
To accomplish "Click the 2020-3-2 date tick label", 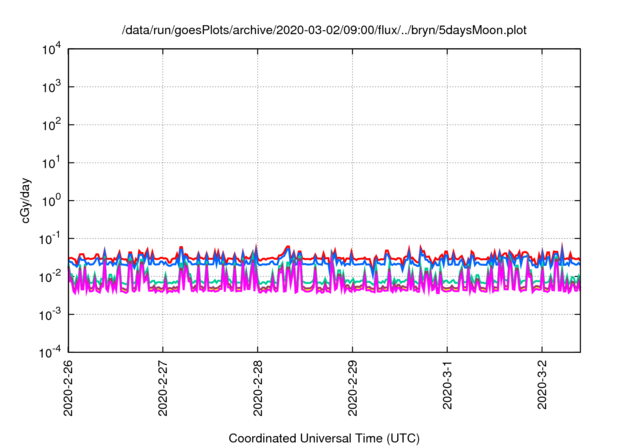I will point(542,385).
